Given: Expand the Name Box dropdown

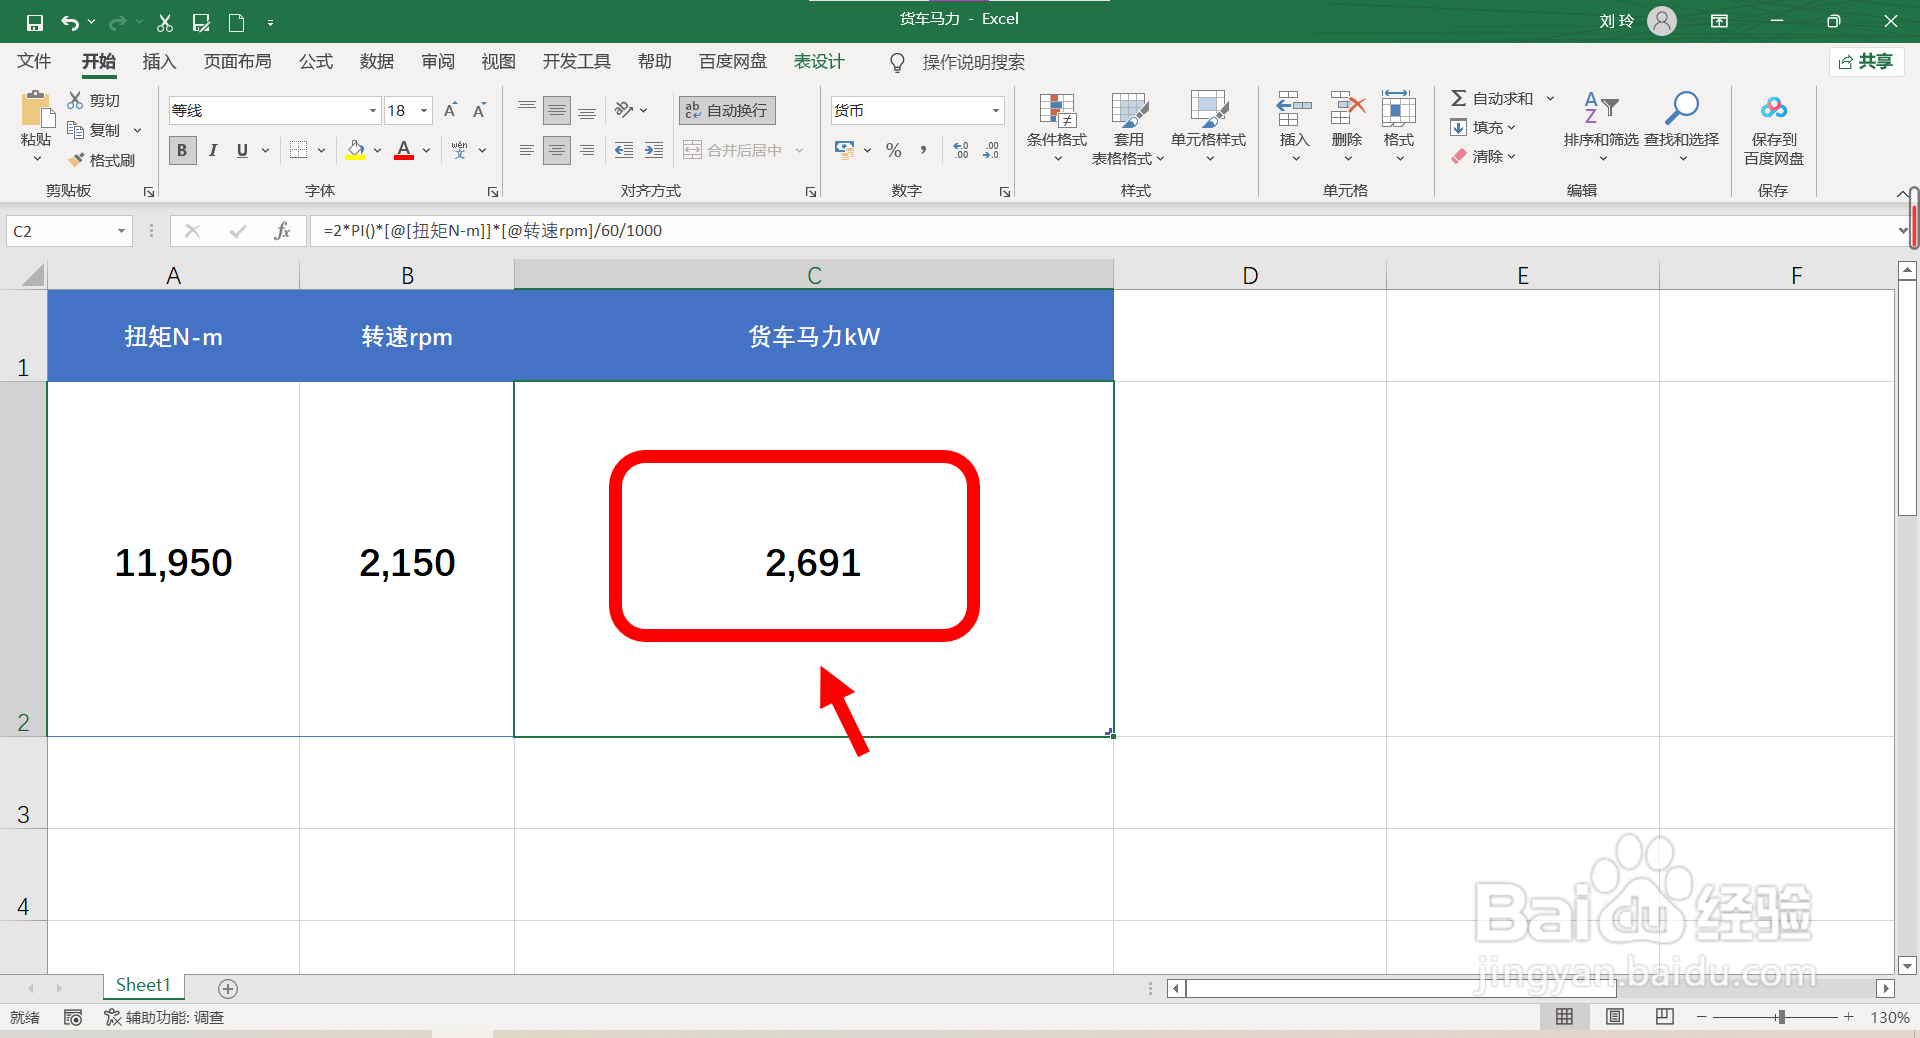Looking at the screenshot, I should (x=121, y=231).
